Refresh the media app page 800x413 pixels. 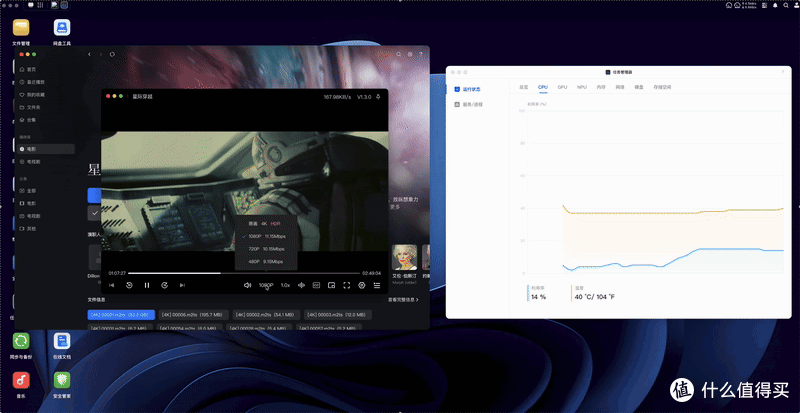coord(112,54)
